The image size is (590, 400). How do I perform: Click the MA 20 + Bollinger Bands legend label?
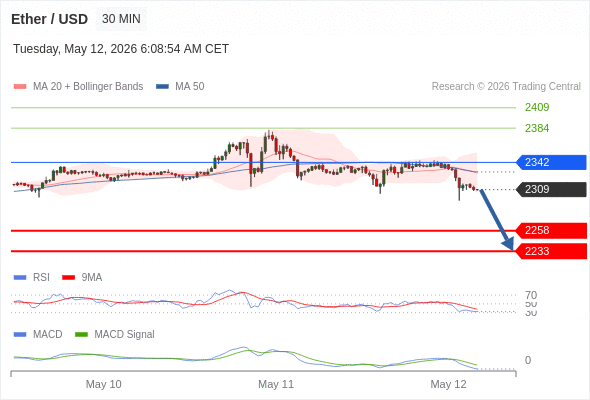[x=88, y=87]
